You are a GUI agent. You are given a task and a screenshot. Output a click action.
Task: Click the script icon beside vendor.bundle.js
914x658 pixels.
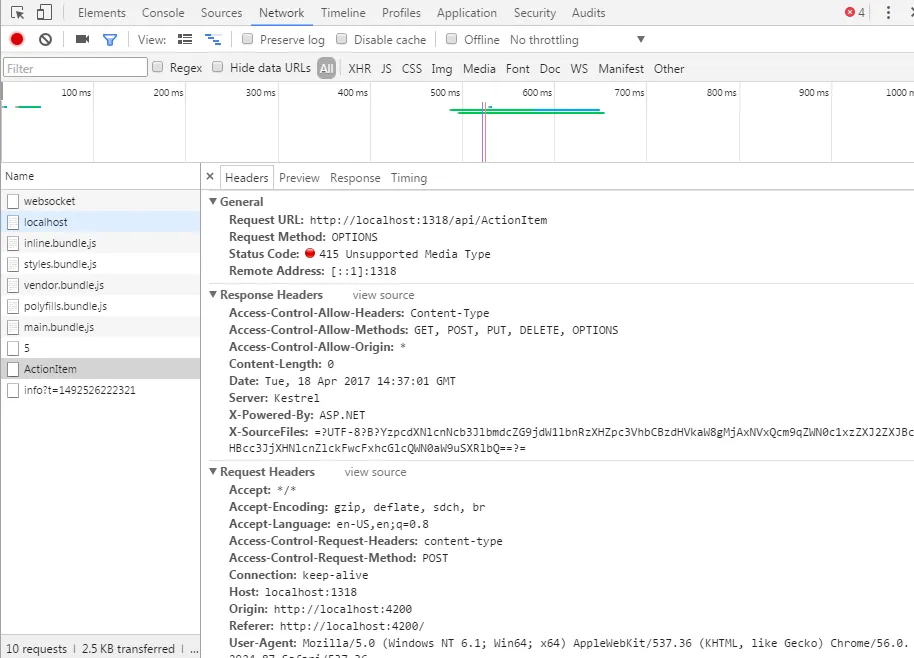[x=13, y=285]
